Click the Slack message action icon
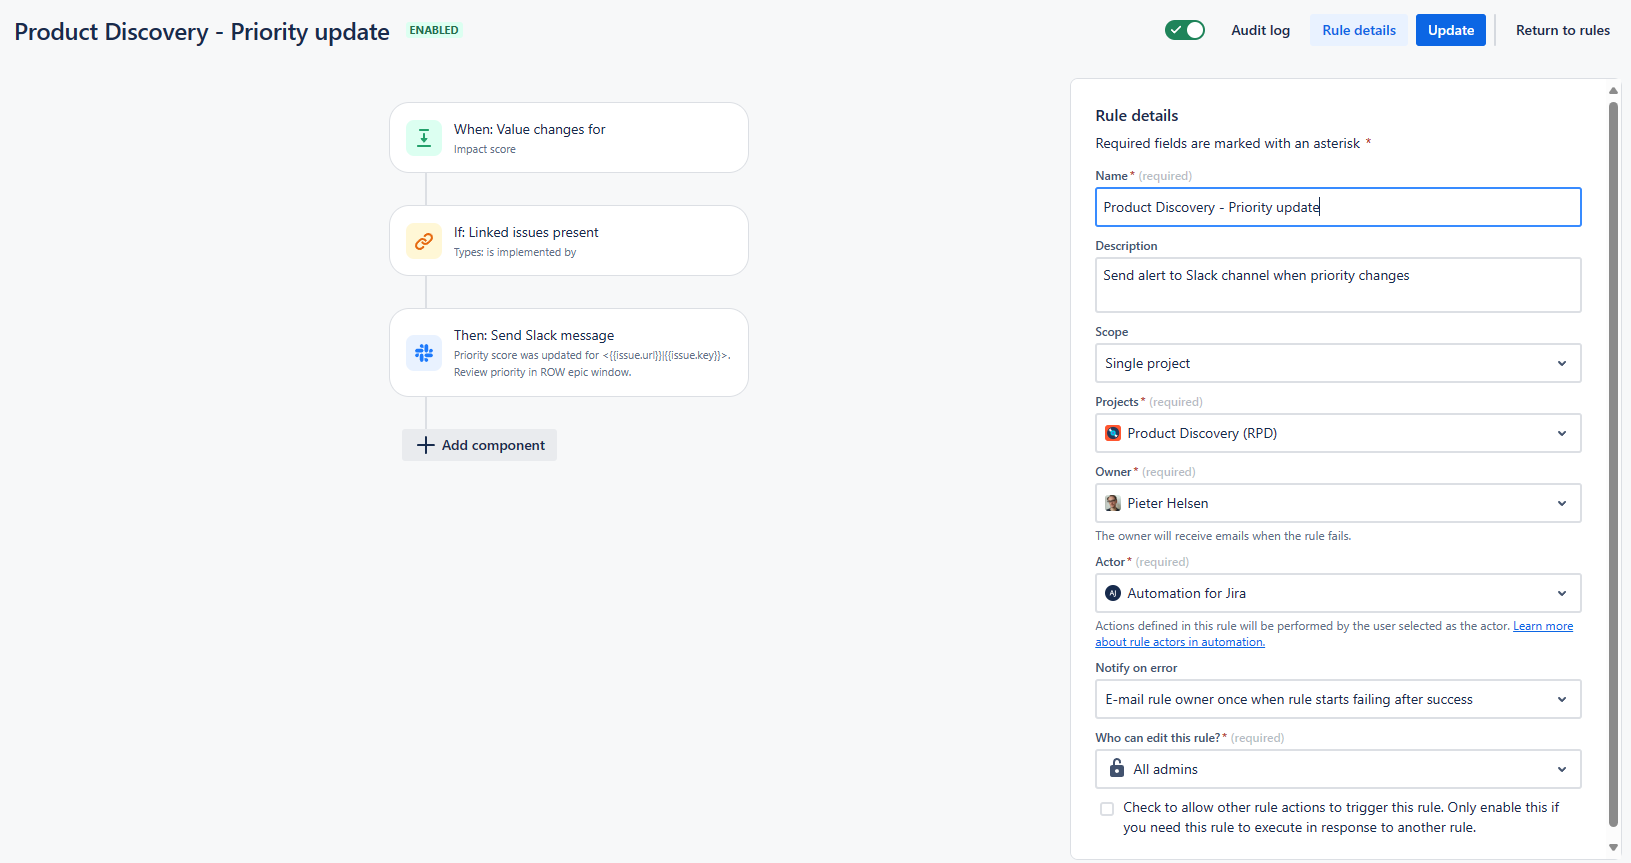Viewport: 1631px width, 863px height. click(x=424, y=353)
